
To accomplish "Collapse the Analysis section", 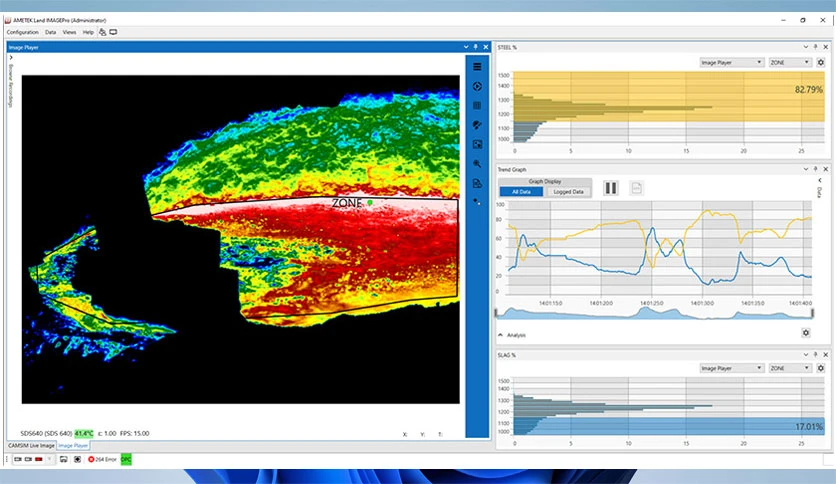I will click(x=500, y=335).
